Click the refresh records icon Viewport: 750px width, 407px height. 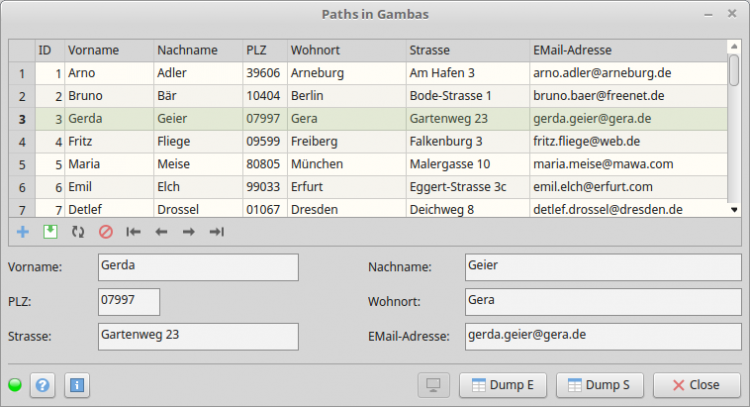tap(78, 232)
